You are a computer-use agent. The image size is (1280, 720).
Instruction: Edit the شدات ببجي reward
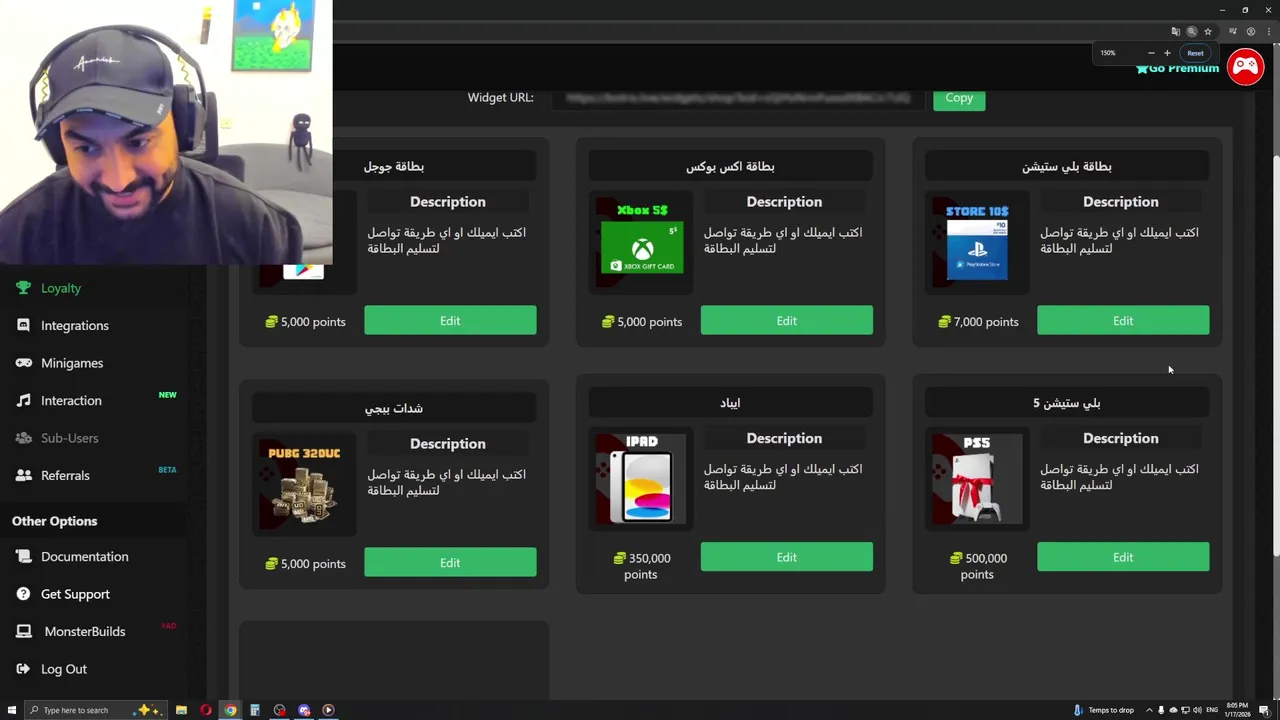[450, 563]
